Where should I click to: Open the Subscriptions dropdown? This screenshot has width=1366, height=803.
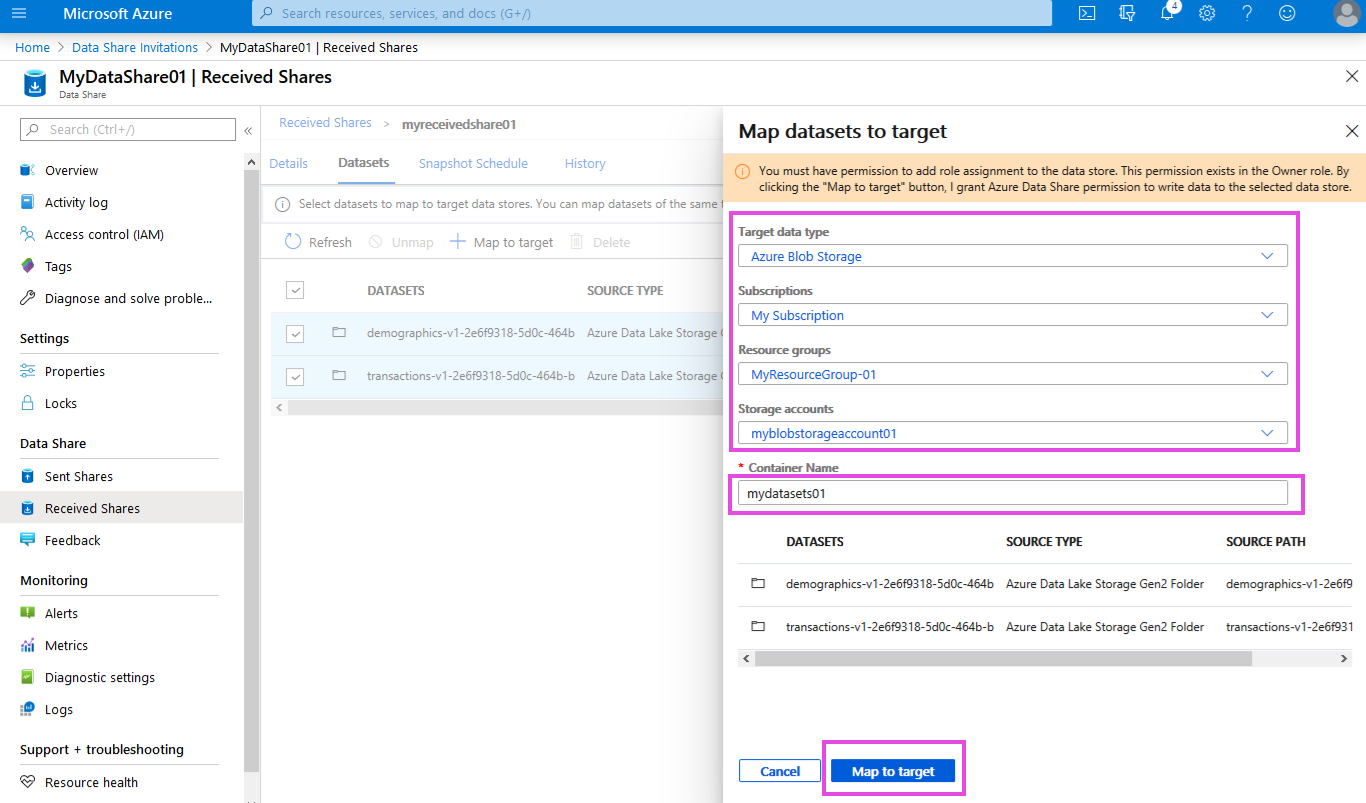click(x=1013, y=315)
